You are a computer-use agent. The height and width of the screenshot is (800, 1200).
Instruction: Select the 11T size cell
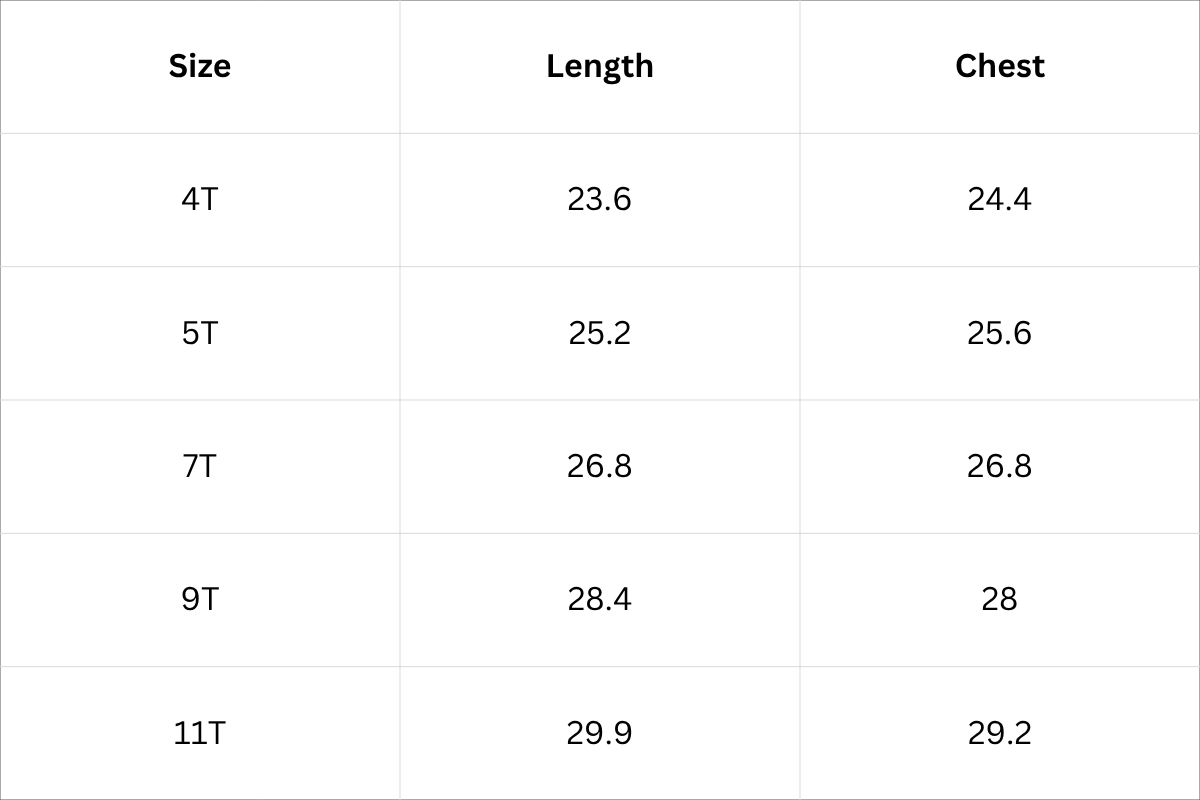[x=200, y=733]
